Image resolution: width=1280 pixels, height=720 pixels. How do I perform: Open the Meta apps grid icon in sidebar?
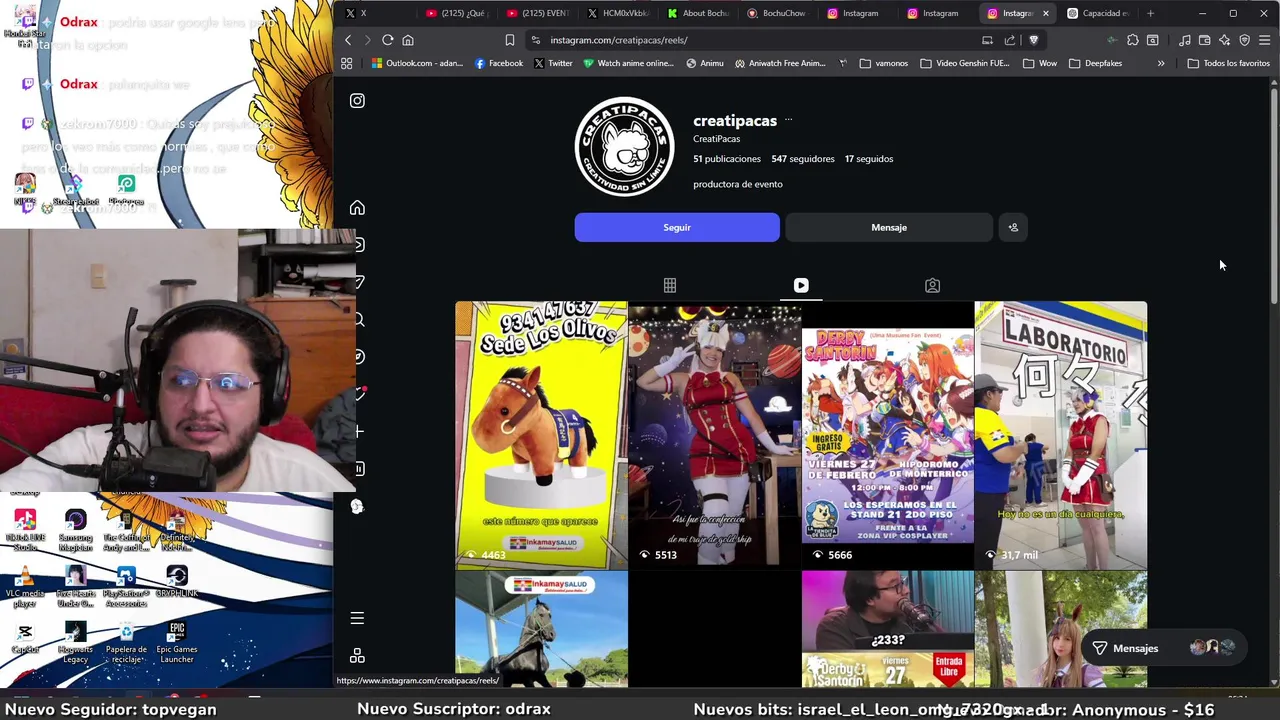[357, 656]
